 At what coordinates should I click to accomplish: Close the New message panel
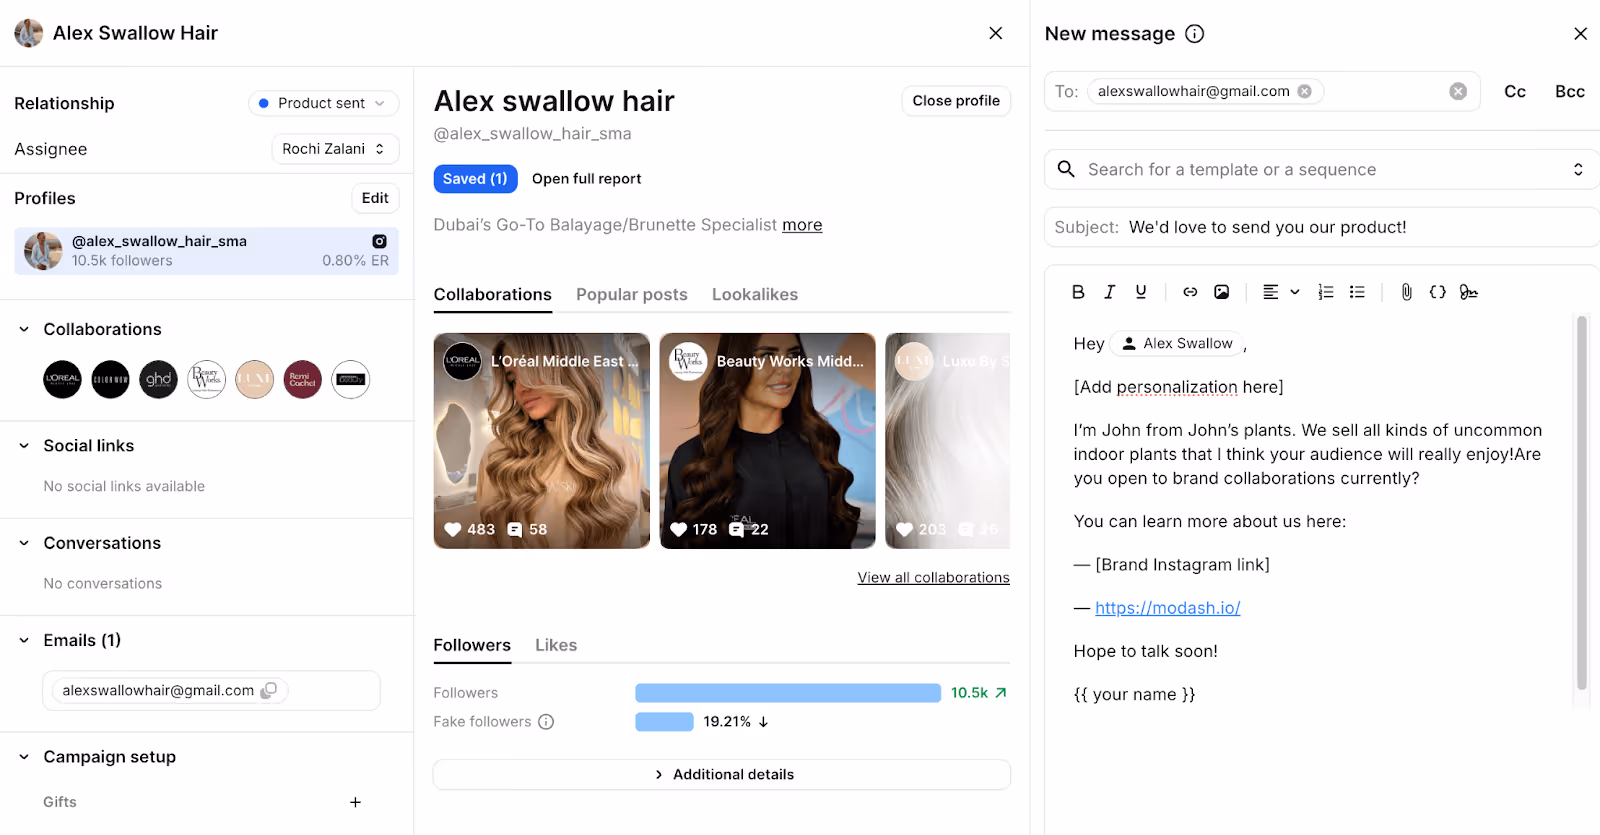pos(1580,34)
